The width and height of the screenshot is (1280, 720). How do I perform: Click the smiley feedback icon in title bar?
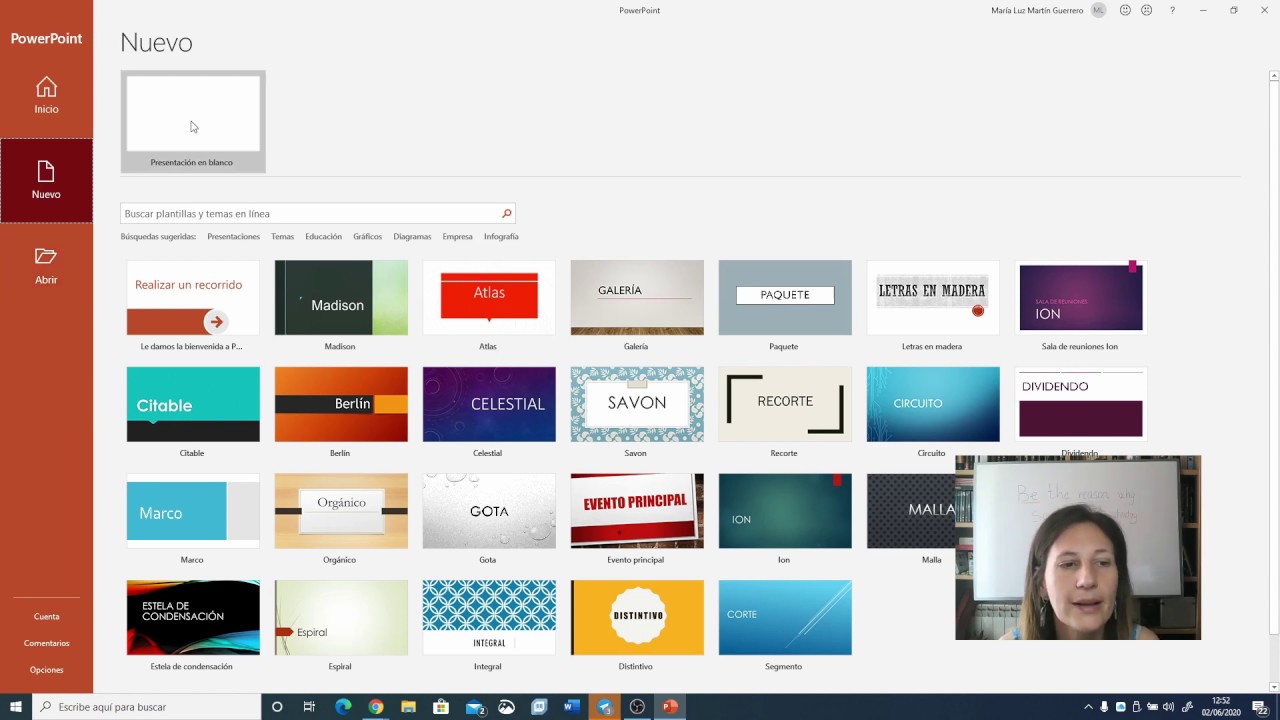[1125, 10]
